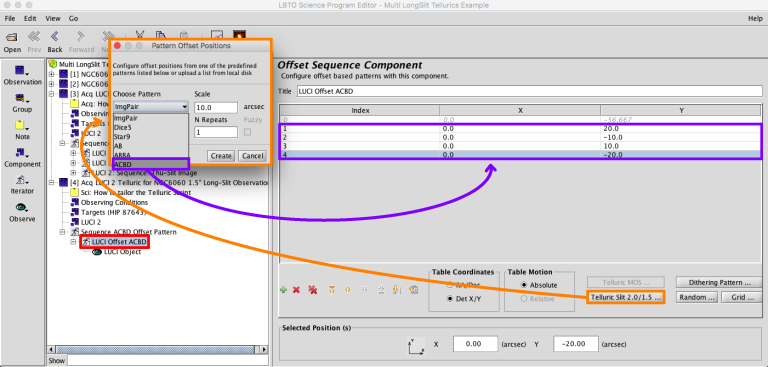The image size is (768, 367).
Task: Click the move-to-top arrow icon
Action: click(x=332, y=290)
